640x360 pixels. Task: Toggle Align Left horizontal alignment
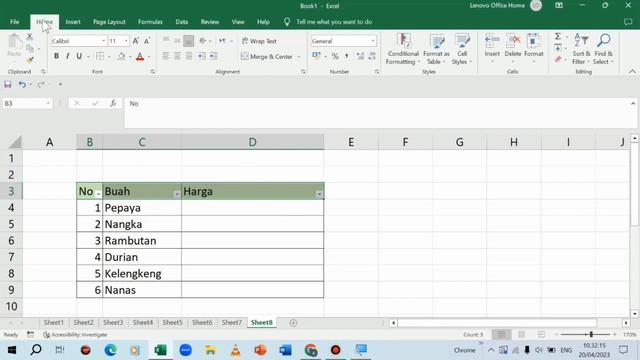click(166, 56)
